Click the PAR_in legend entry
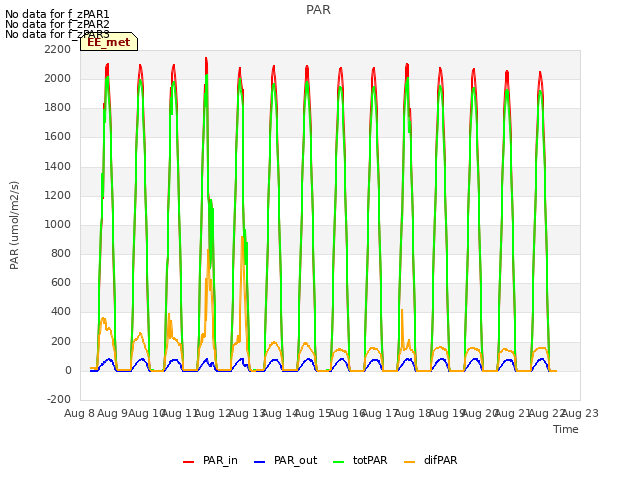Image resolution: width=640 pixels, height=480 pixels. [210, 461]
